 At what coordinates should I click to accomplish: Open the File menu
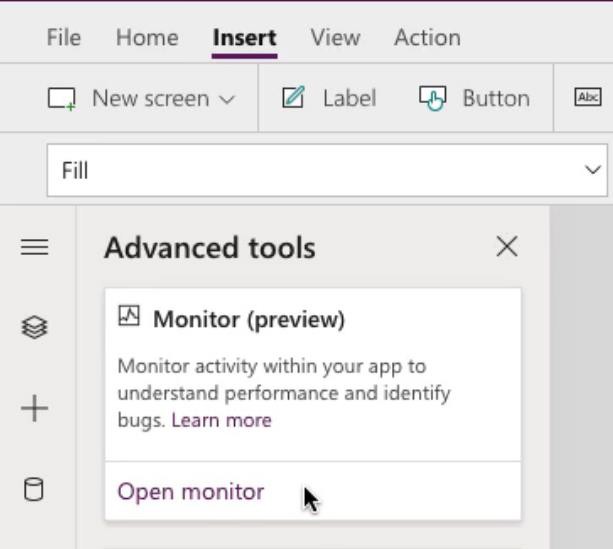[x=64, y=38]
